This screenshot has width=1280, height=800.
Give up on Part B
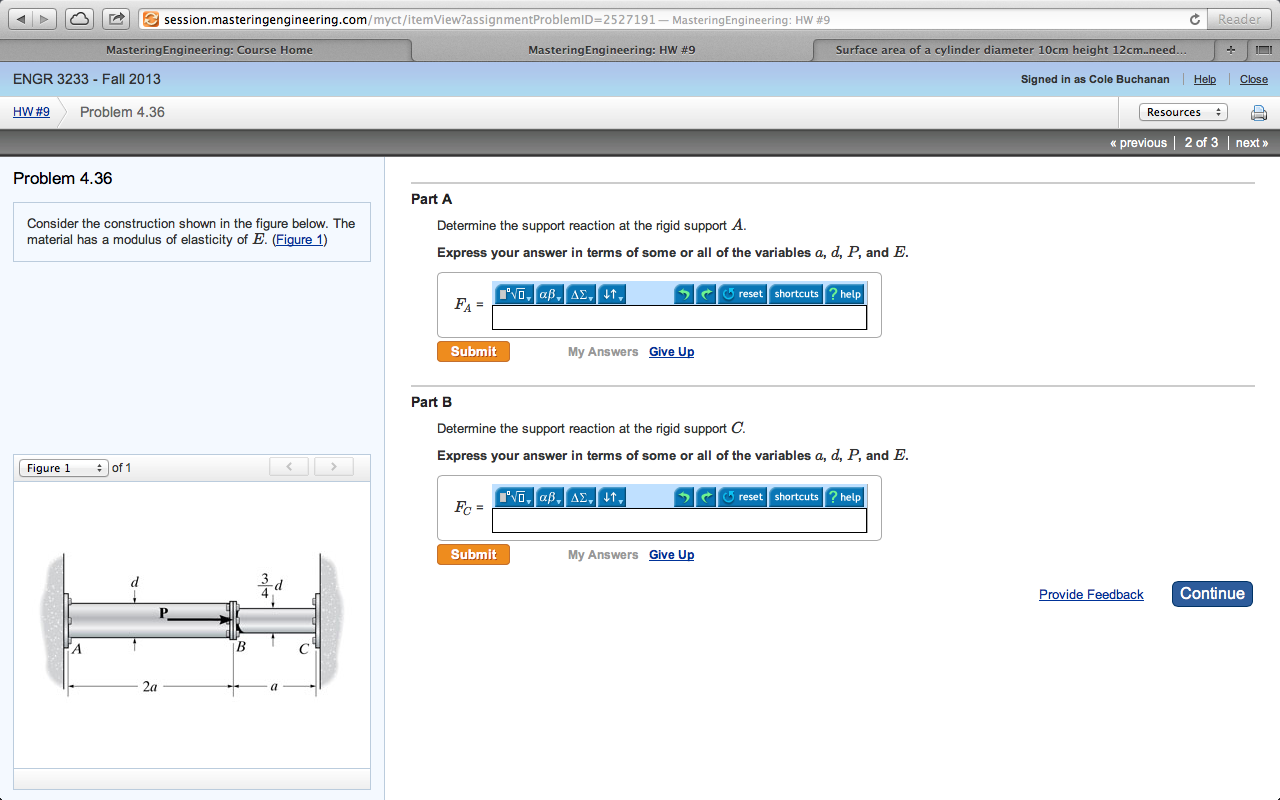[x=671, y=555]
